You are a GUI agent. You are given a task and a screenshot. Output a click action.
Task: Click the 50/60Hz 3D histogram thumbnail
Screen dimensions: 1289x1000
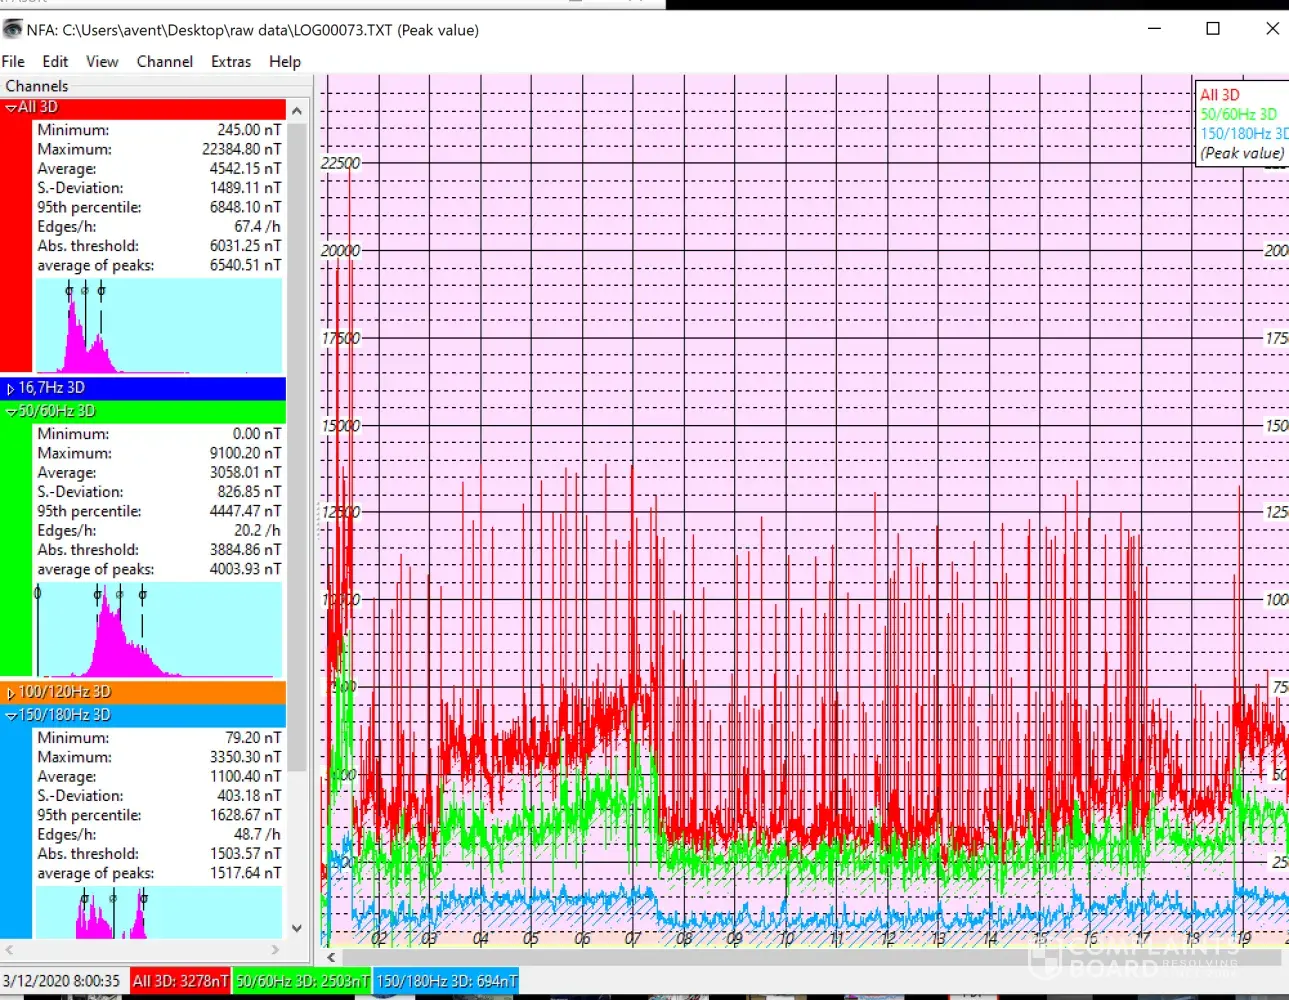click(x=159, y=630)
